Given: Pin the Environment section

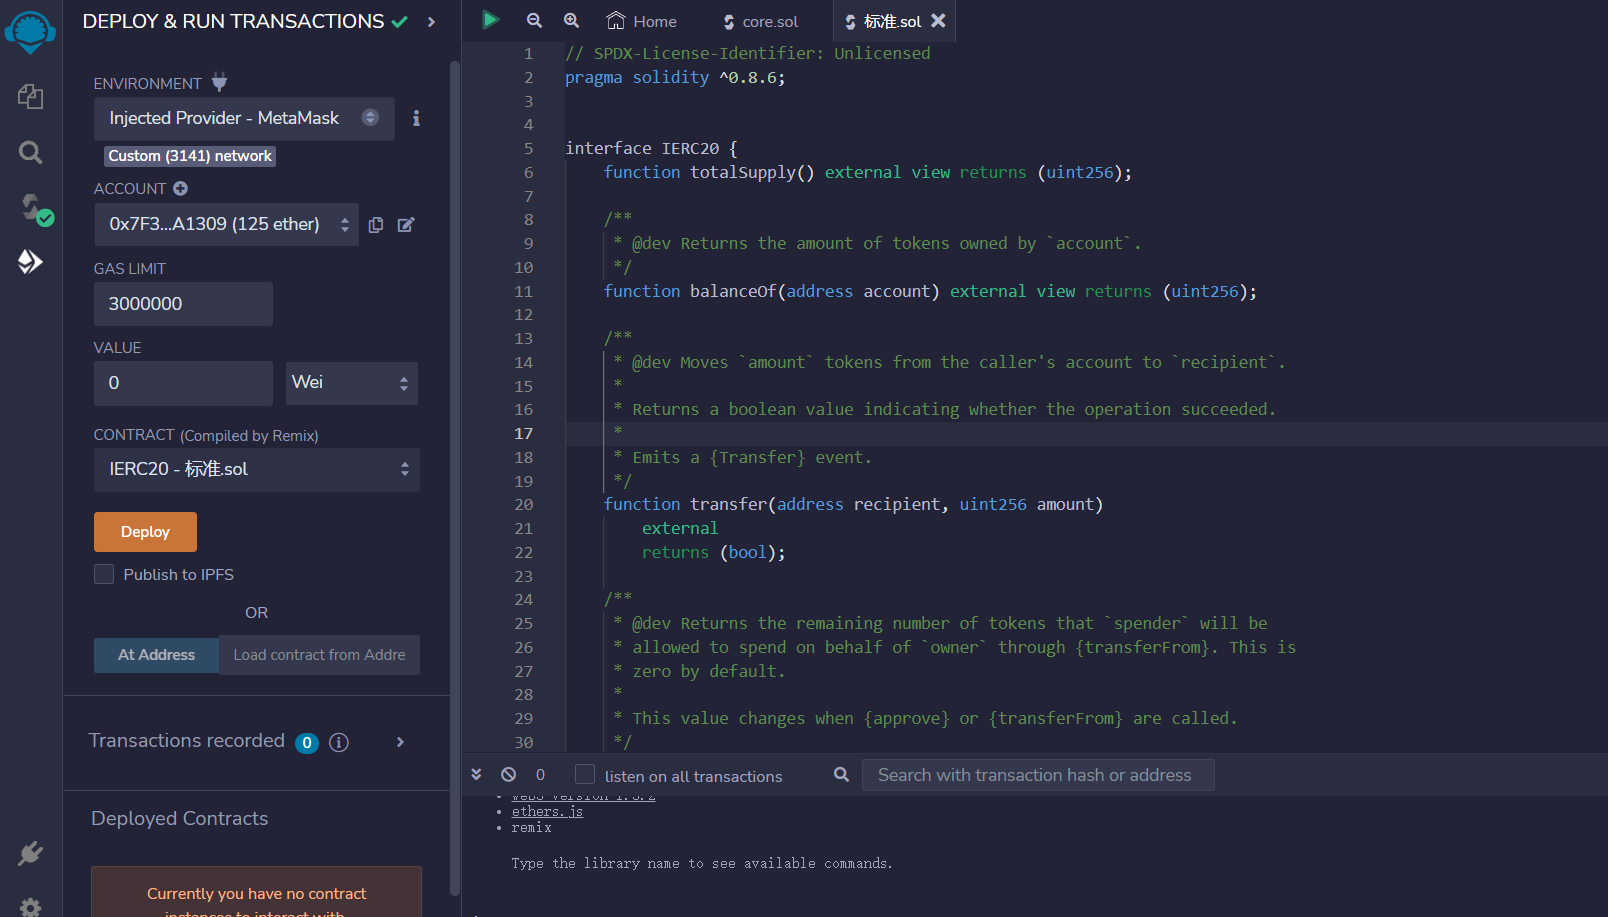Looking at the screenshot, I should [x=218, y=82].
